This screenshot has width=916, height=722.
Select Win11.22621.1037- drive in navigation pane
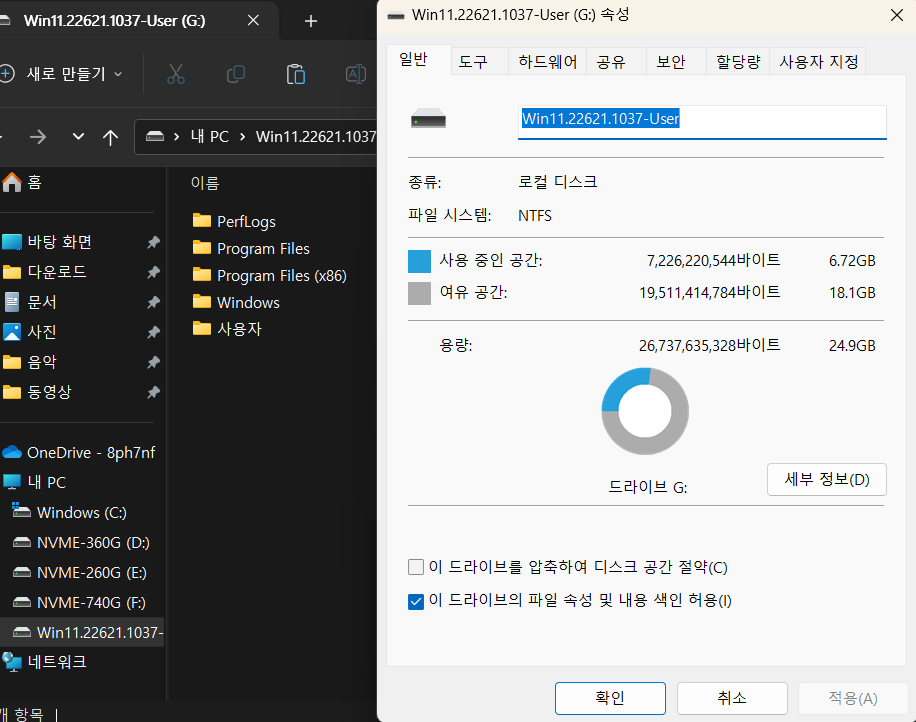click(x=82, y=633)
